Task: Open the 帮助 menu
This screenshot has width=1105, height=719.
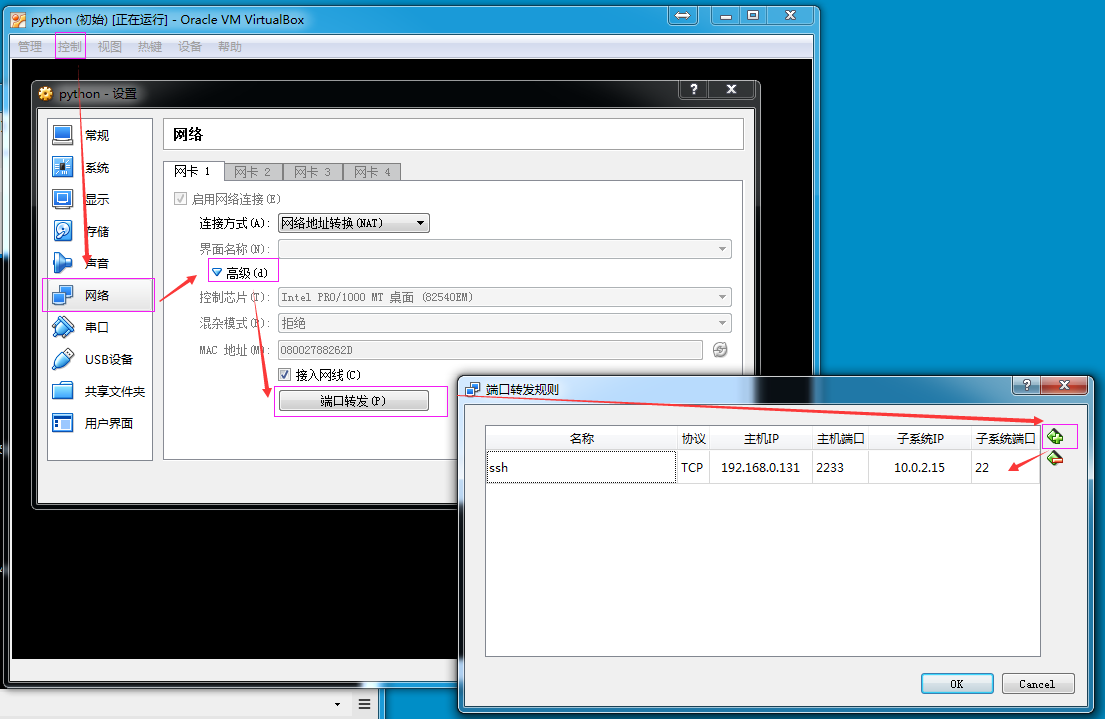Action: pyautogui.click(x=230, y=47)
